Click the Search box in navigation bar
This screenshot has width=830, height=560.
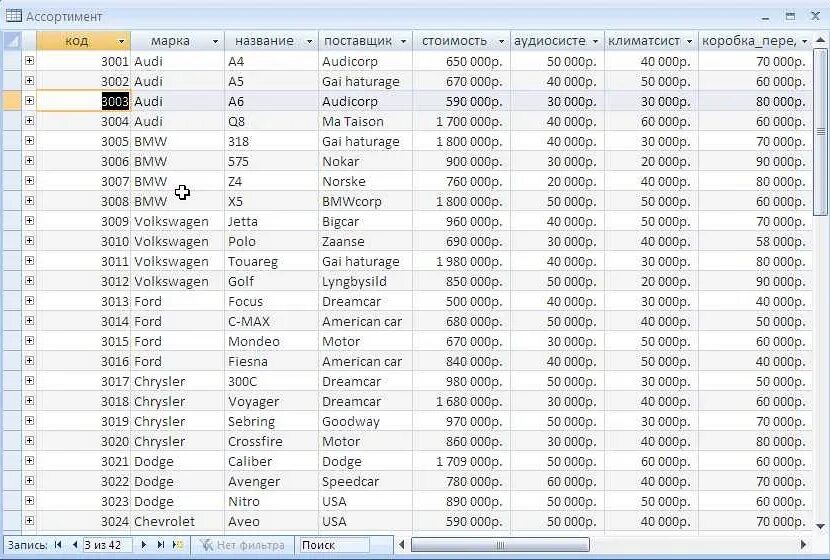click(333, 545)
